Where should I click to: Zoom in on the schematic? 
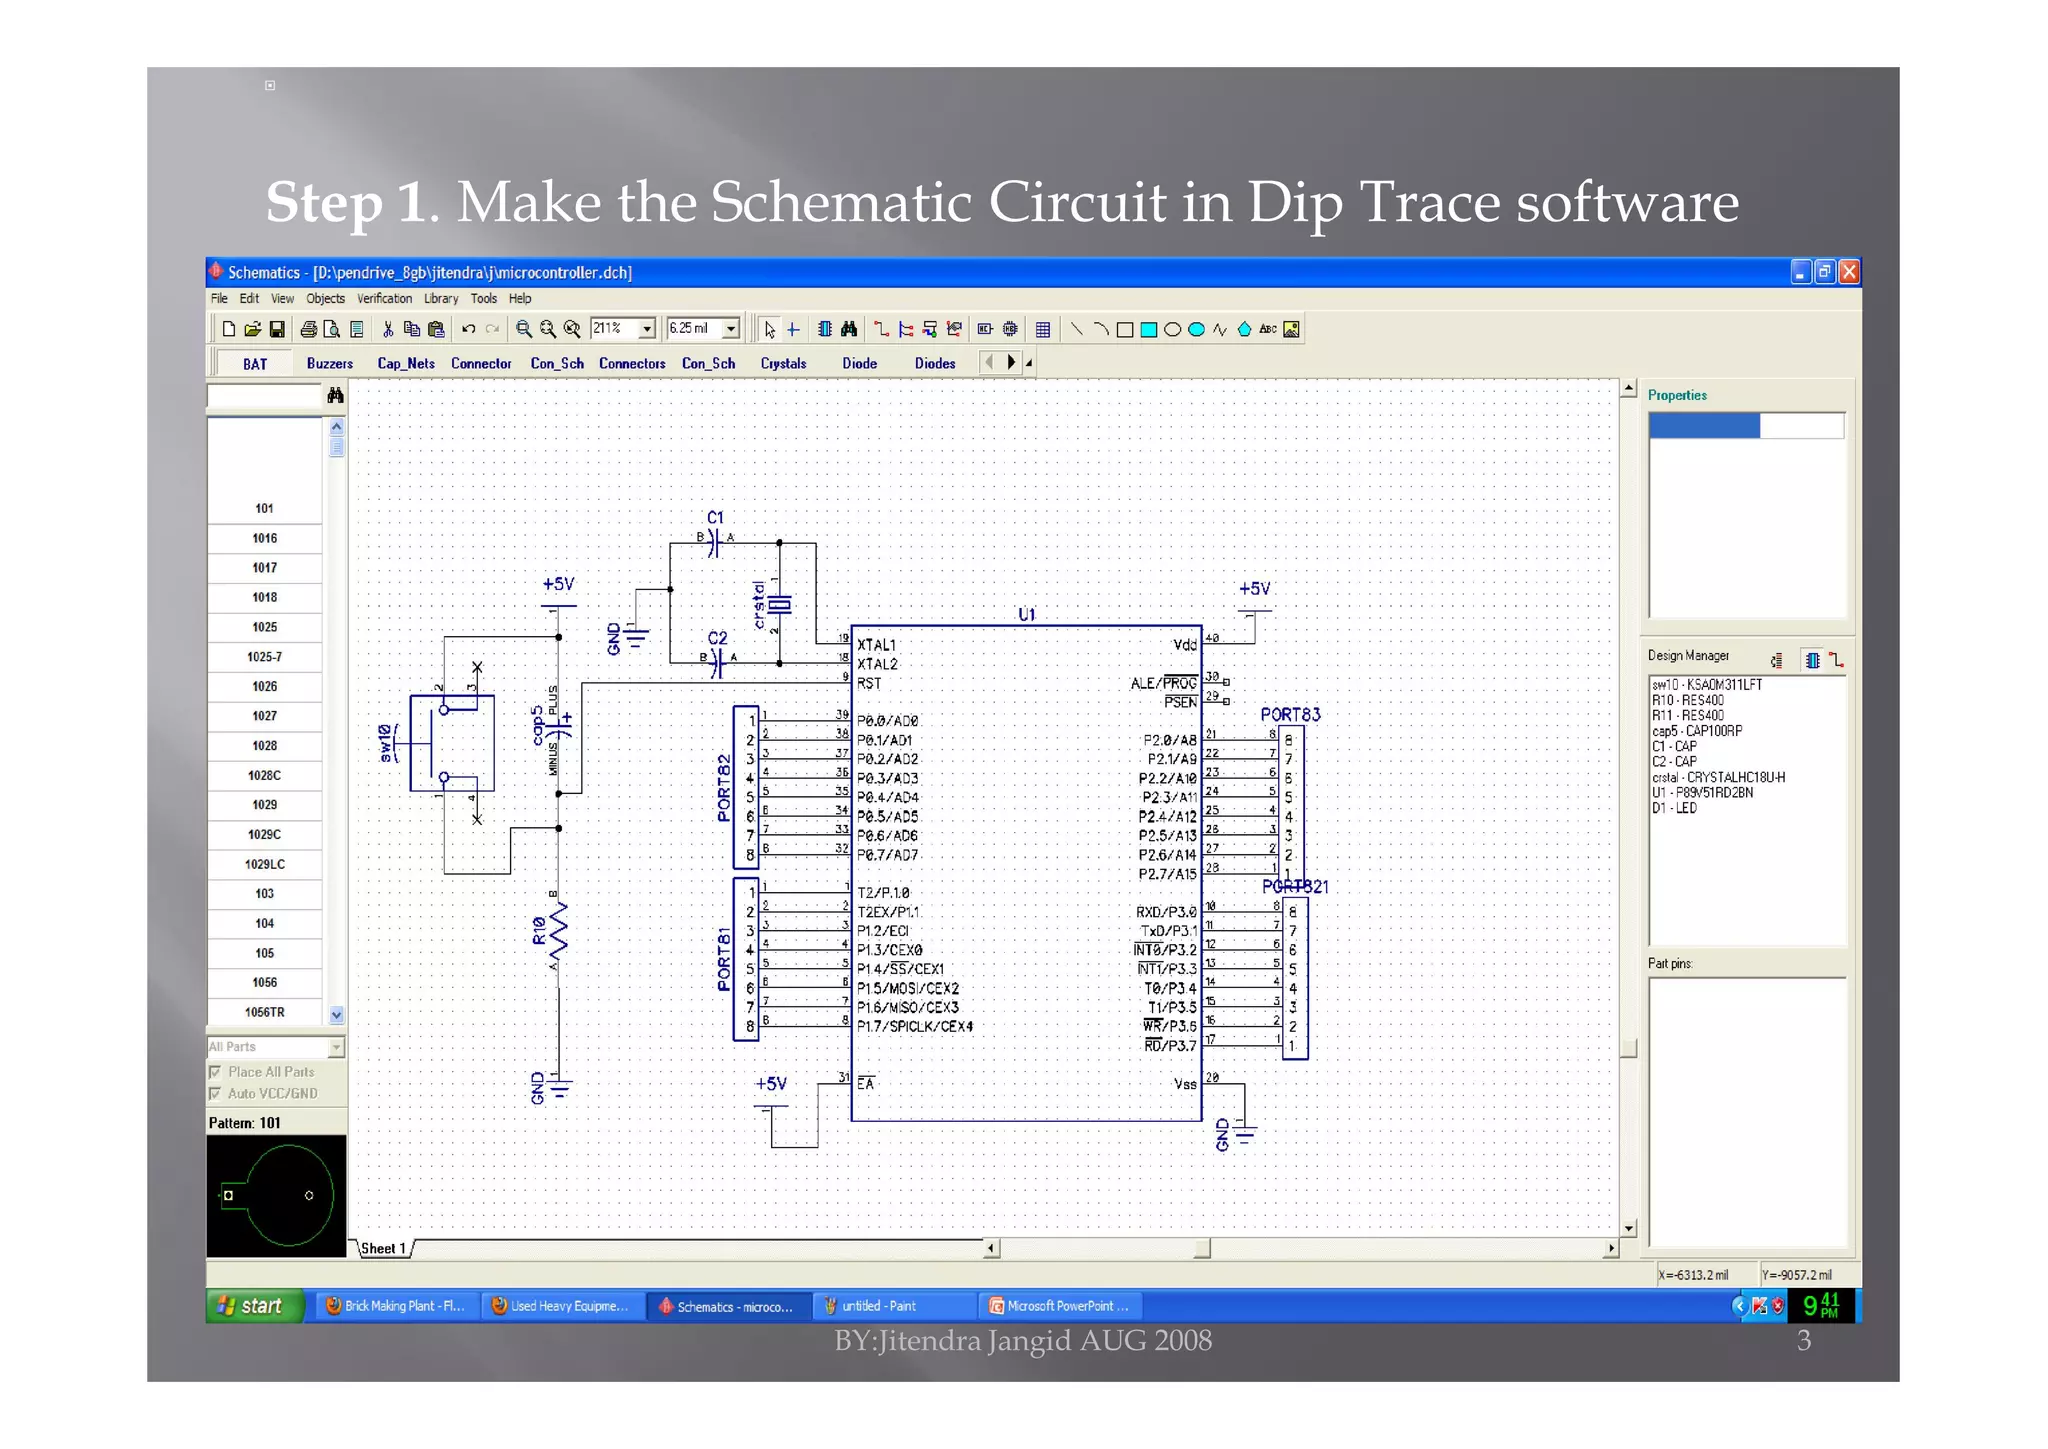coord(524,329)
